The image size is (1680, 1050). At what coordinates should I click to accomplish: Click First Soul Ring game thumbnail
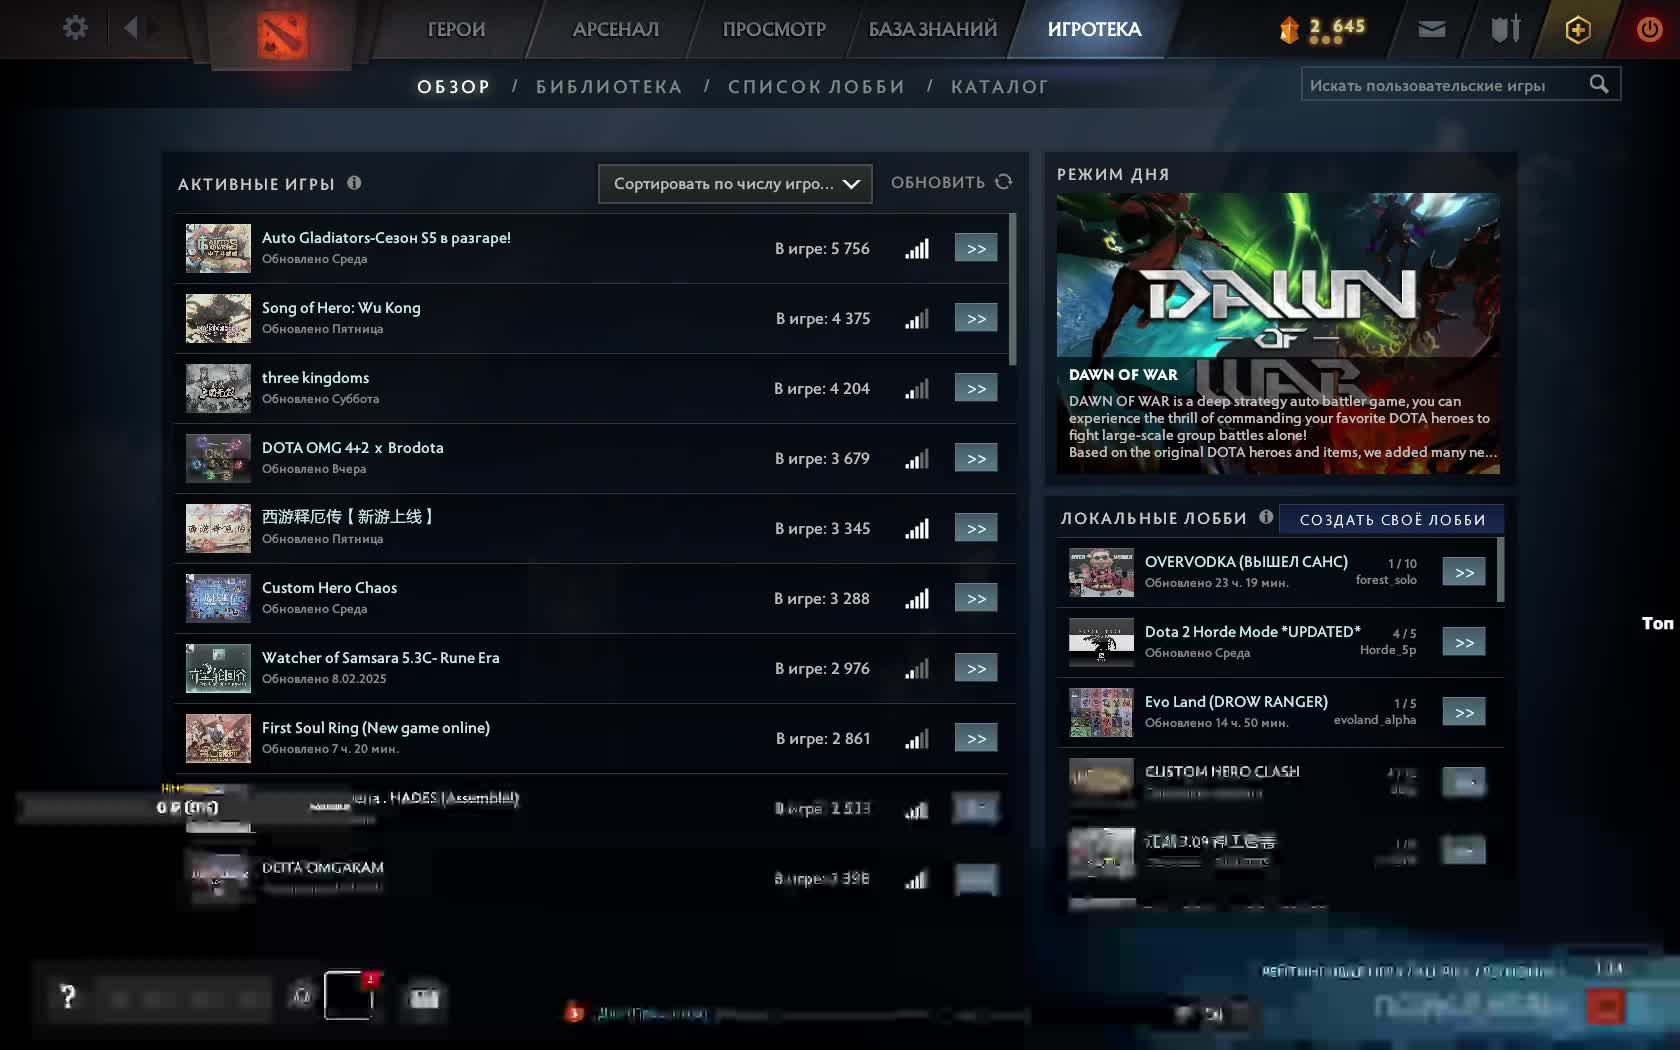click(x=218, y=738)
